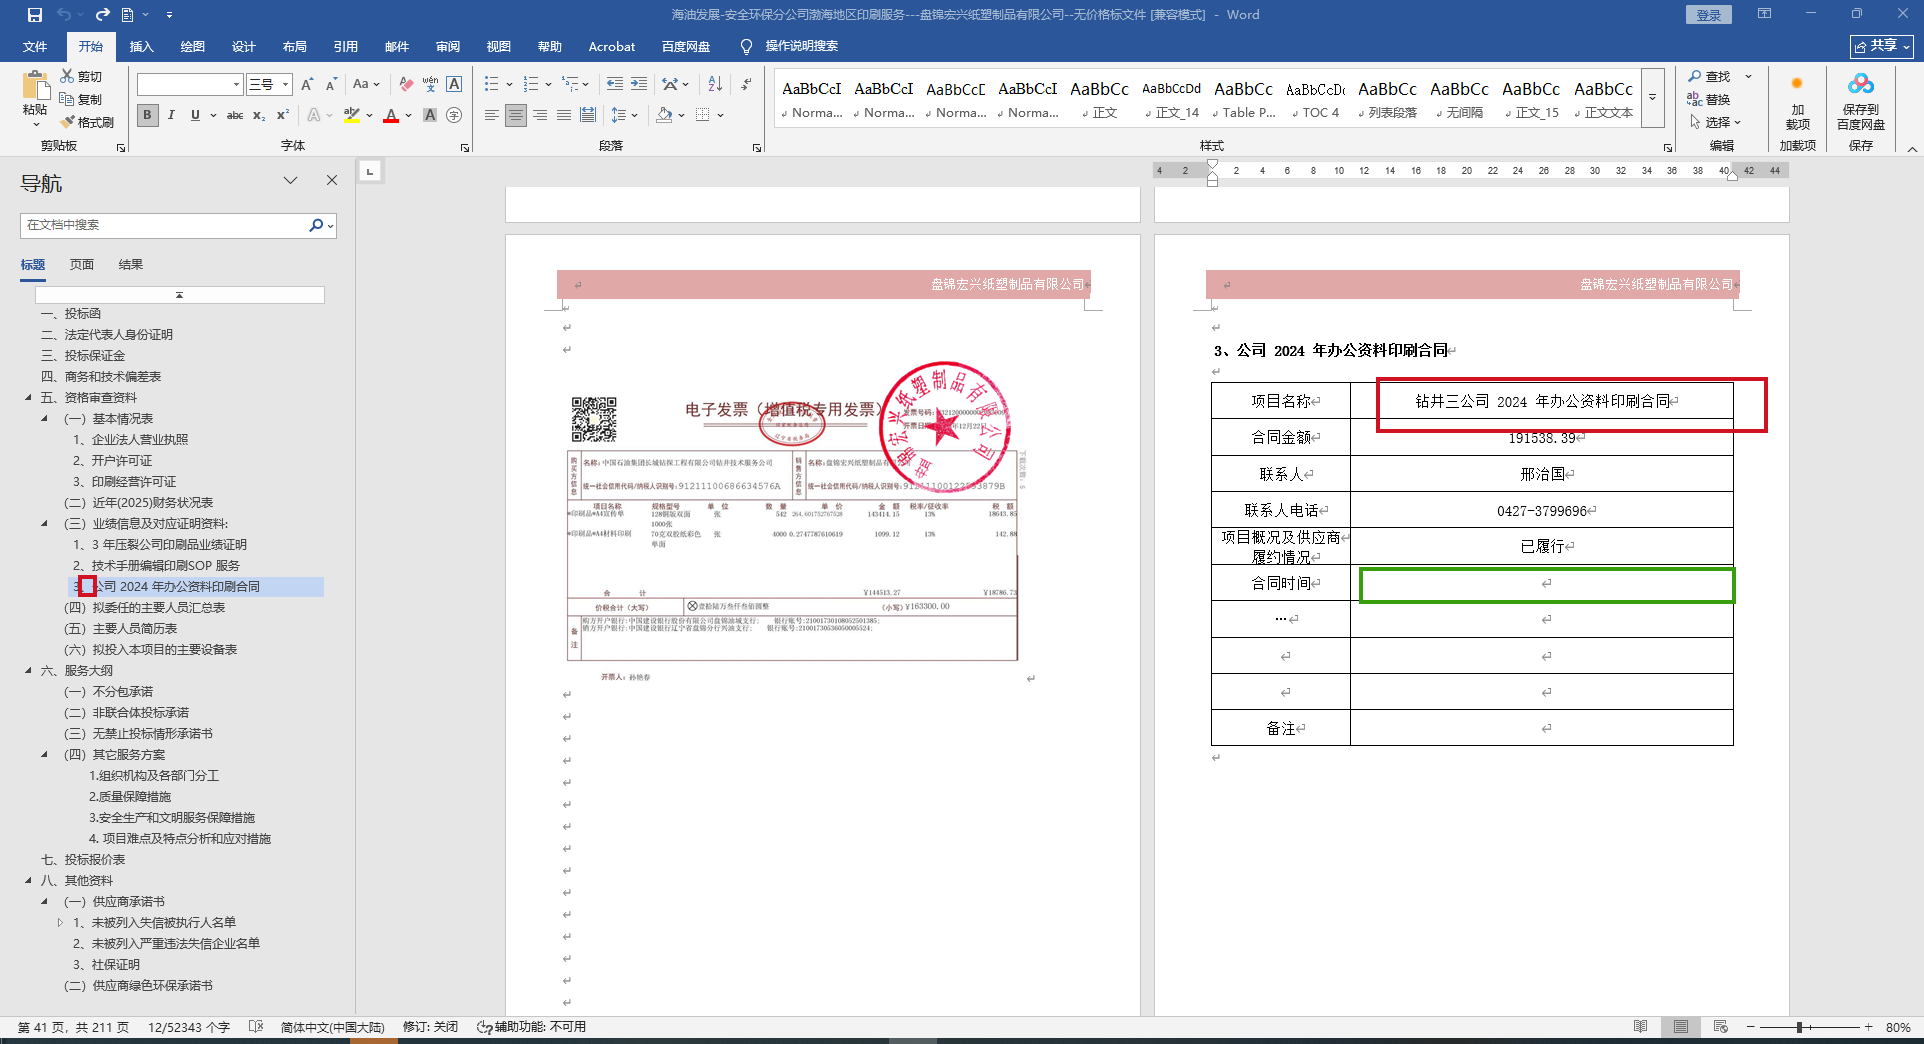
Task: Open the 布局 ribbon tab
Action: pyautogui.click(x=294, y=46)
